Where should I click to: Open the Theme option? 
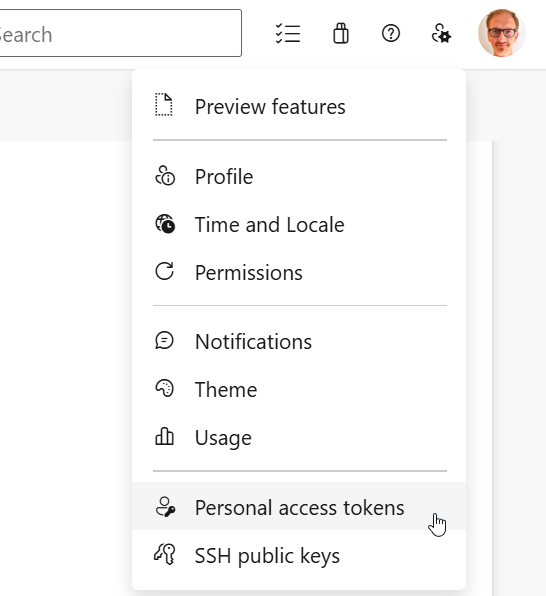pyautogui.click(x=299, y=389)
